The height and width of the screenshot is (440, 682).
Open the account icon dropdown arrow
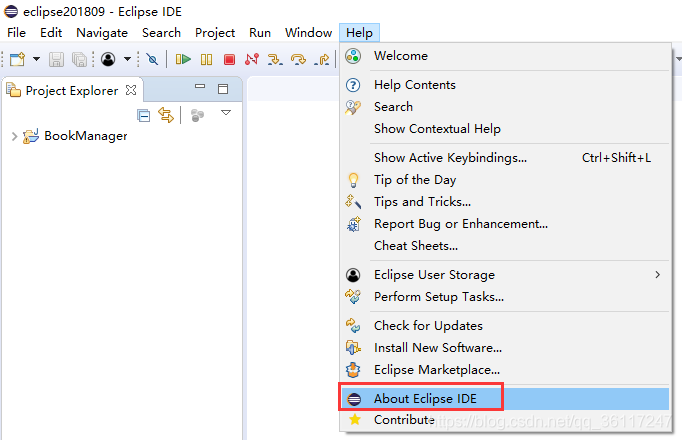pyautogui.click(x=127, y=59)
